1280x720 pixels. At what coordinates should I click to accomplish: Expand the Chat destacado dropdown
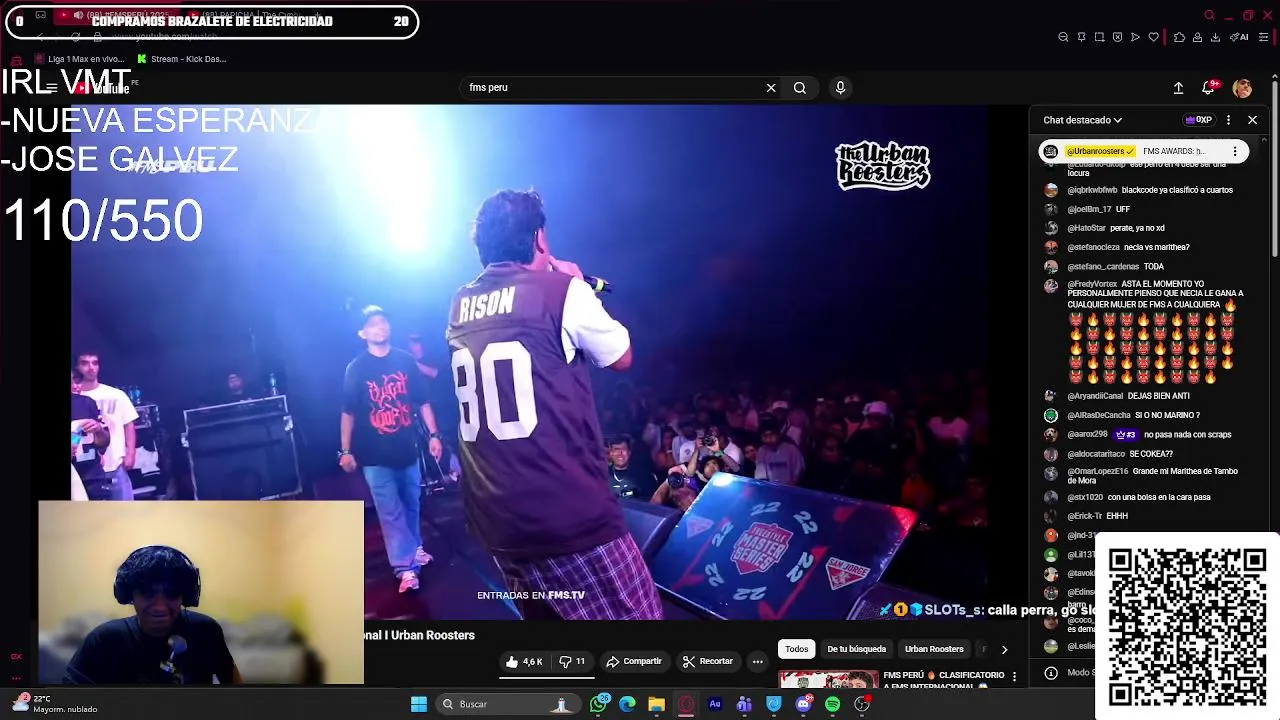pos(1082,120)
